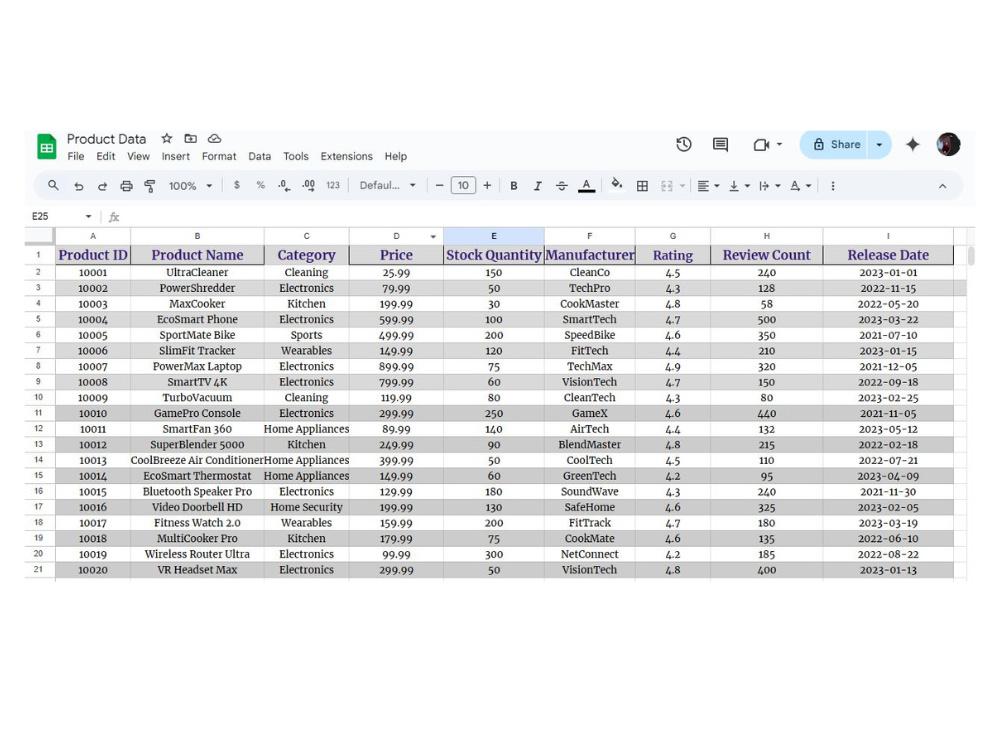Screen dimensions: 1000x750
Task: Increase decimal places
Action: pos(309,186)
